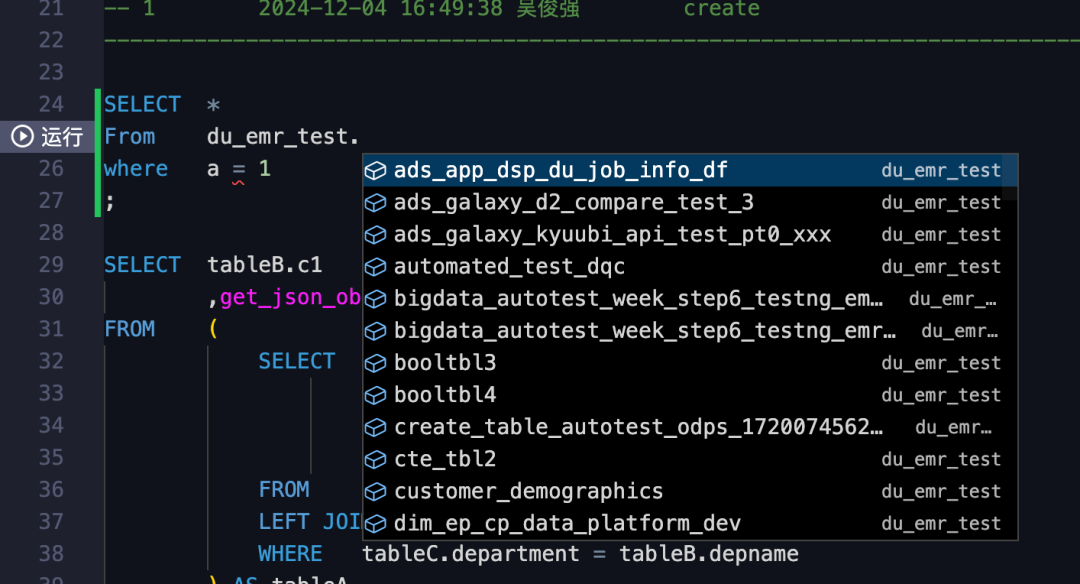Click the table icon next to cte_tbl2
The image size is (1080, 584).
[x=375, y=459]
